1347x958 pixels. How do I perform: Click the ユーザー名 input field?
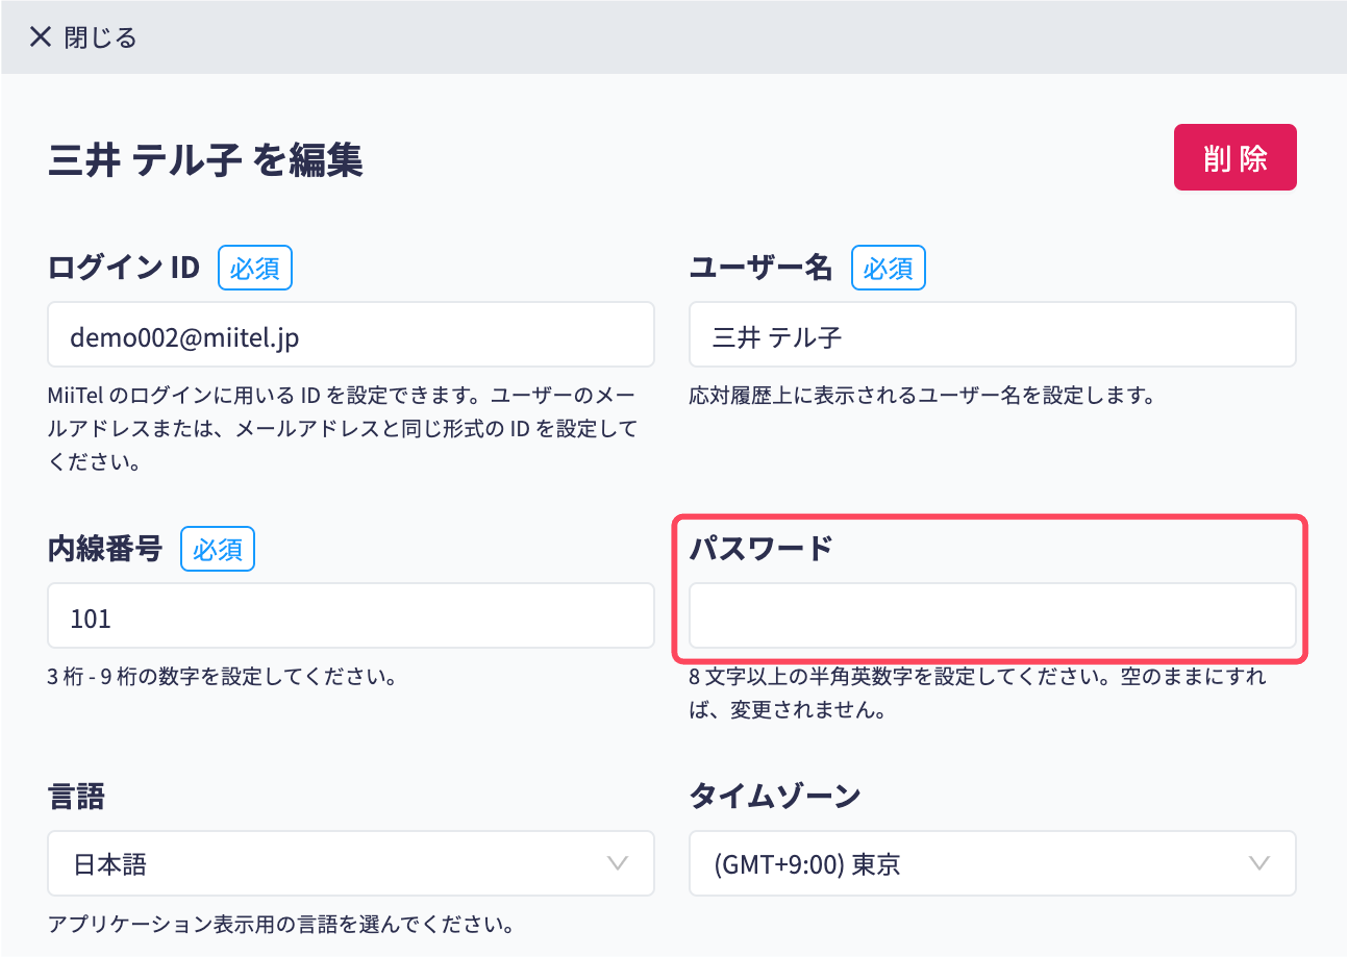[992, 334]
